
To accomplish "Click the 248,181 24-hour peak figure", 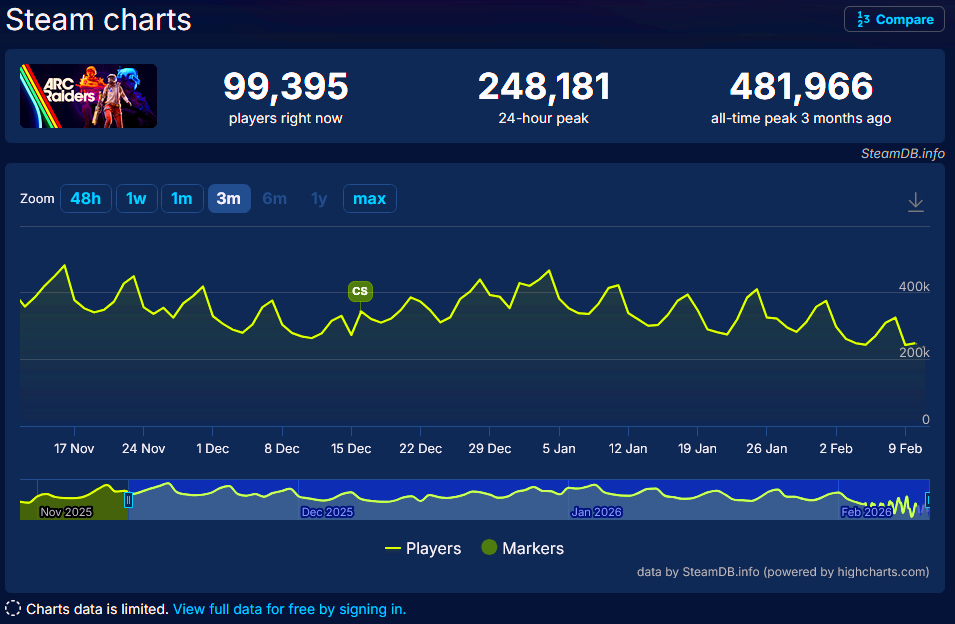I will pos(544,86).
